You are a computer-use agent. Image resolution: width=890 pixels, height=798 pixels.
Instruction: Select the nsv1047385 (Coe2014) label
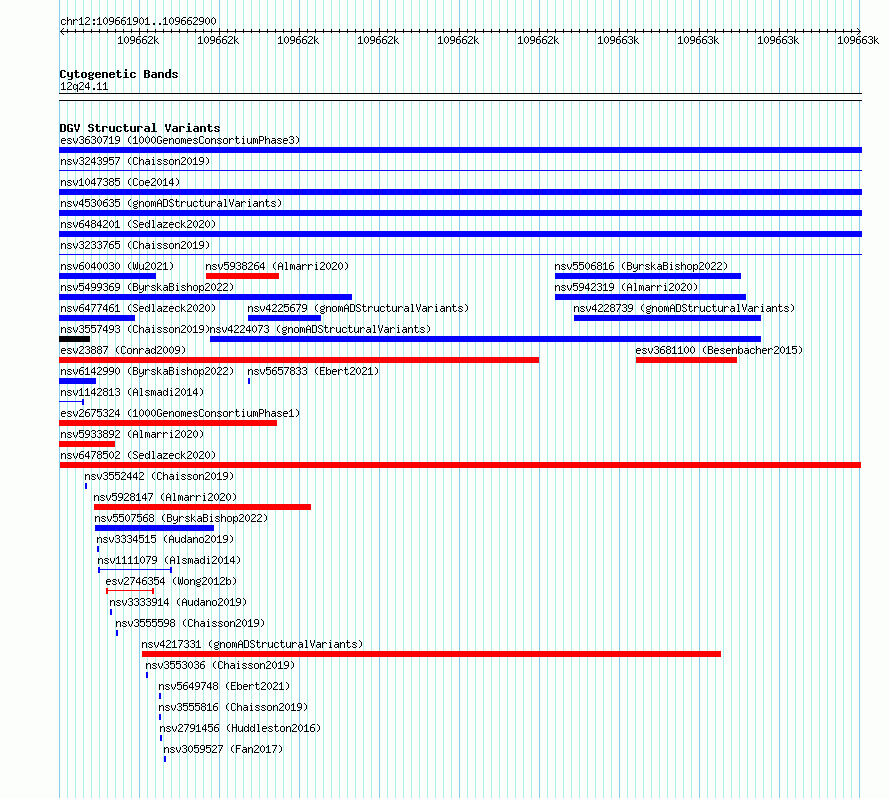[120, 182]
